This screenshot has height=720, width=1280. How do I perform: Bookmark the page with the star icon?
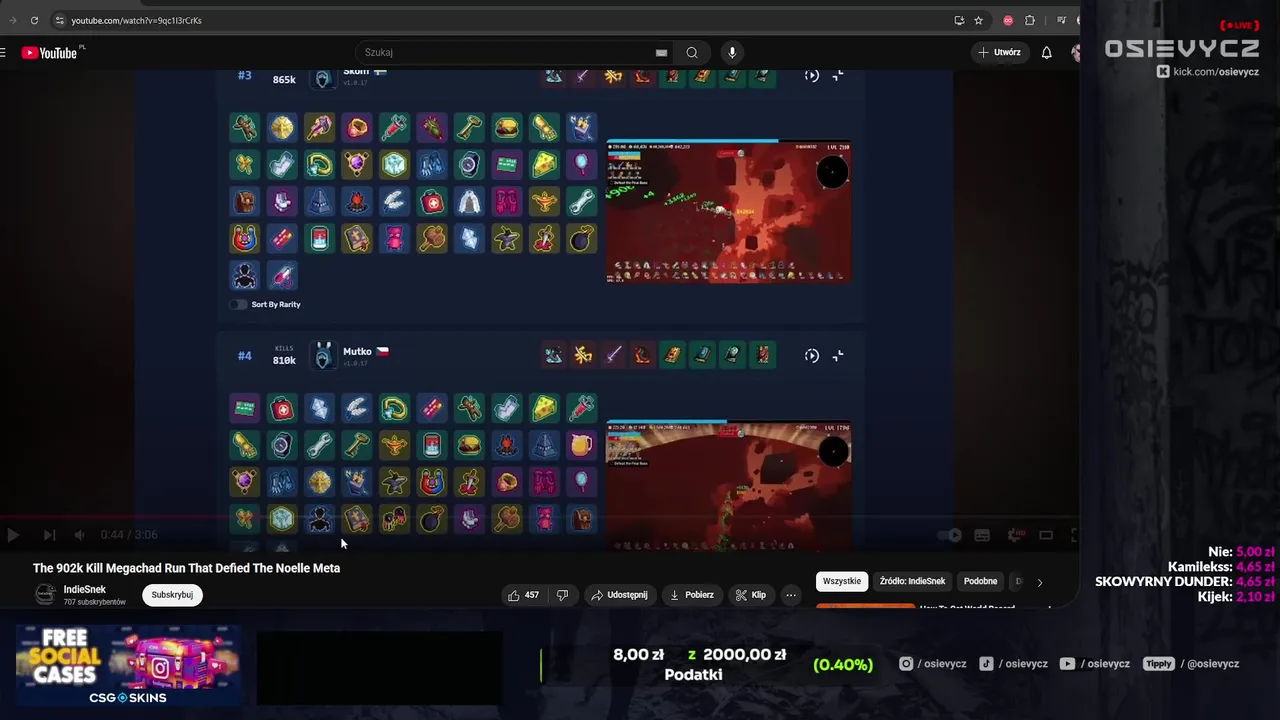tap(978, 20)
